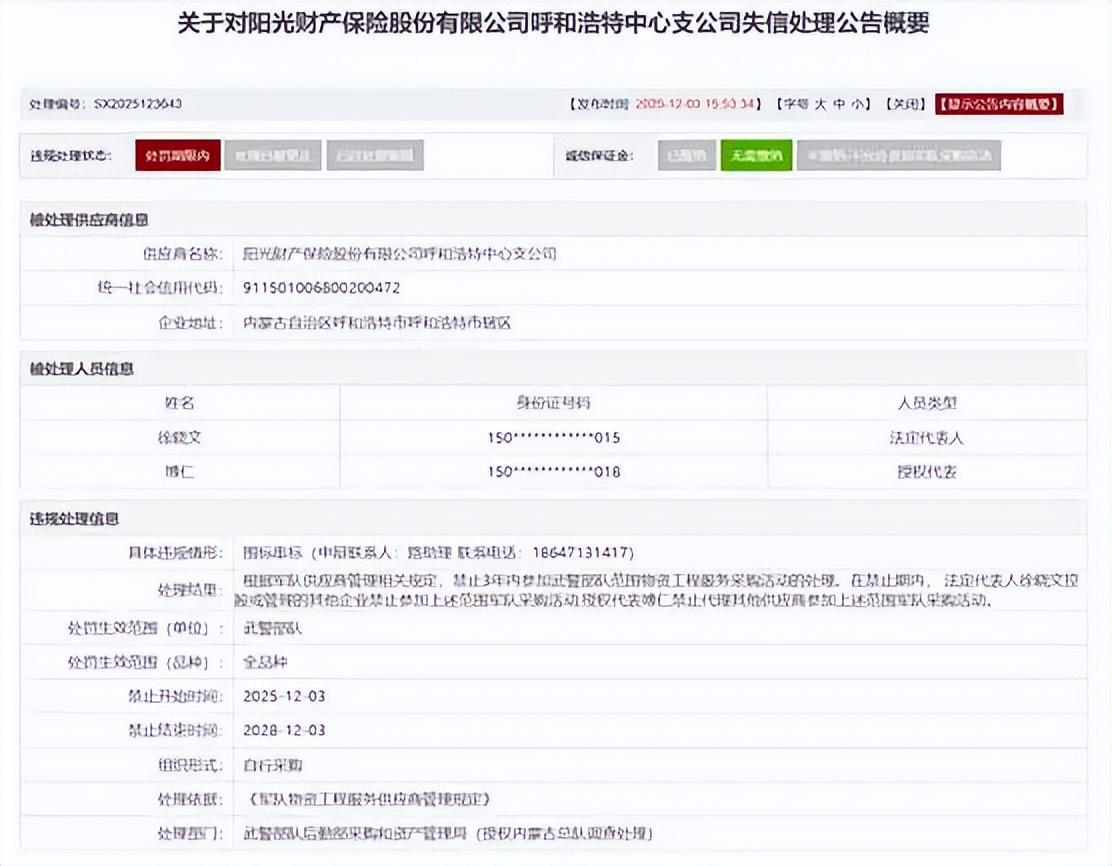Image resolution: width=1112 pixels, height=866 pixels.
Task: Select the processing number SX2025123643
Action: (137, 103)
